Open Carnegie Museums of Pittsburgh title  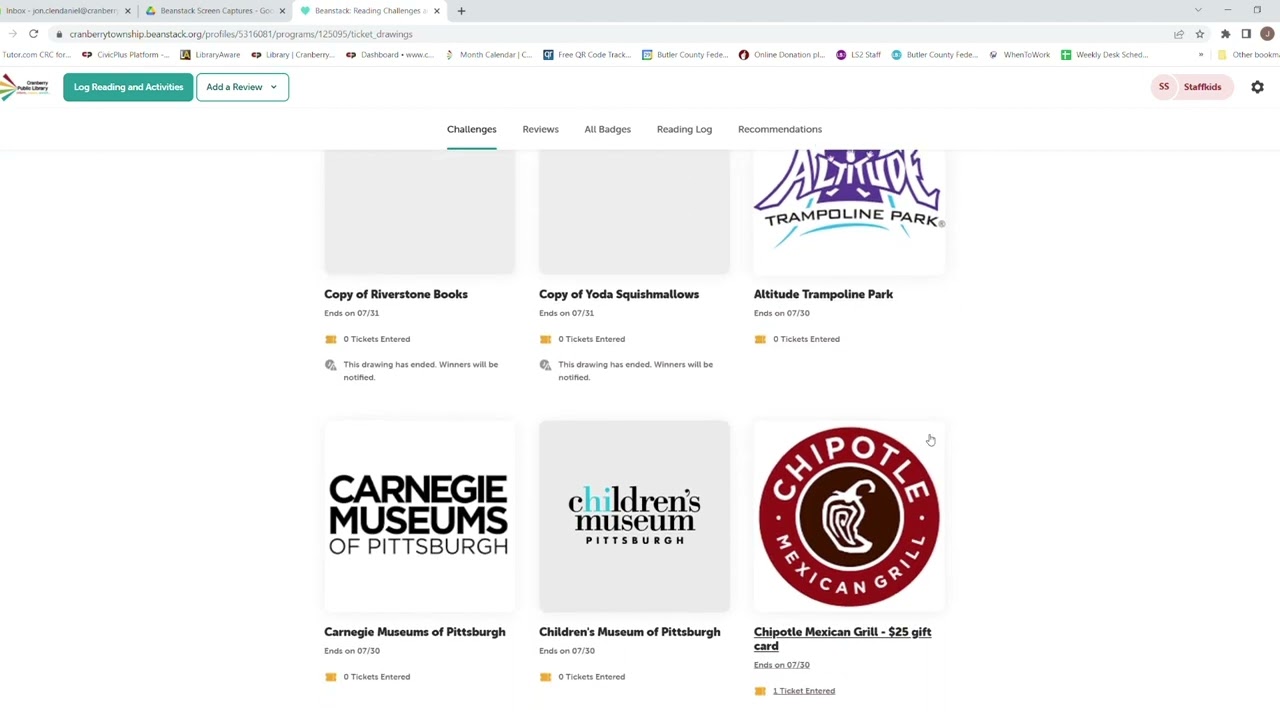414,632
